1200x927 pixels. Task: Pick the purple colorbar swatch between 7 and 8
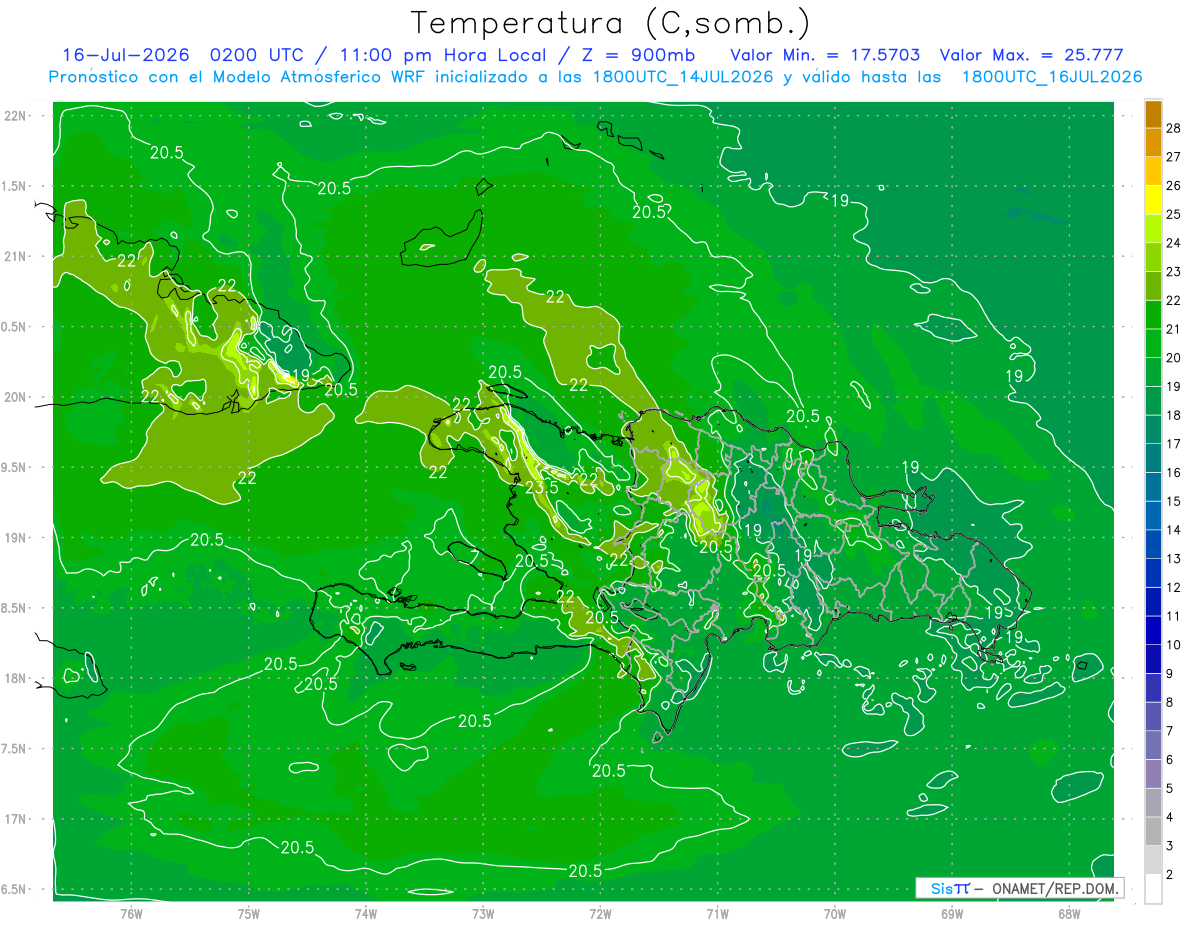click(1153, 716)
